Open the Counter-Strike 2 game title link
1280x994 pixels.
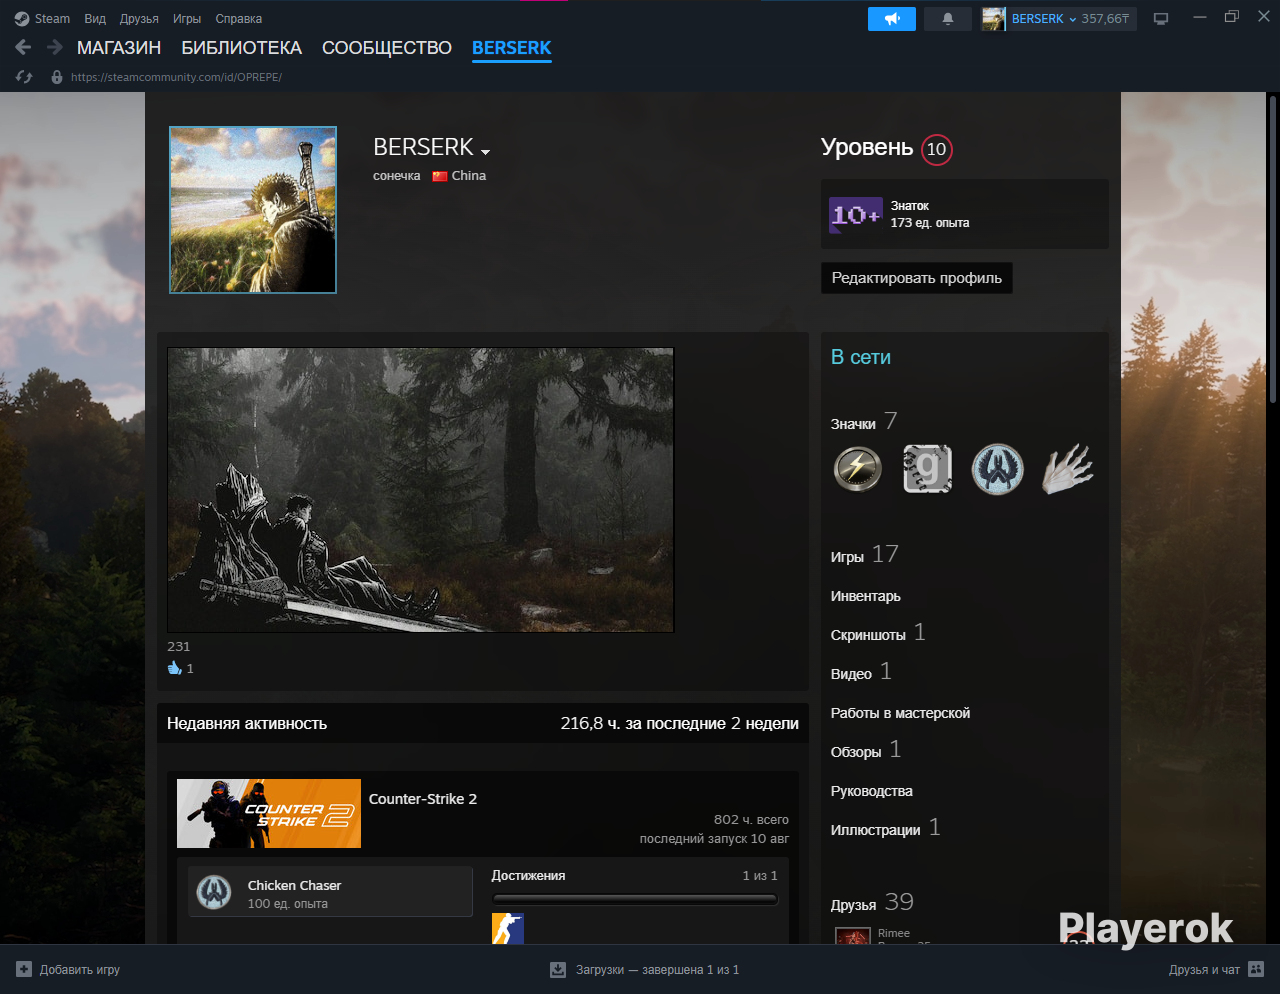point(423,799)
